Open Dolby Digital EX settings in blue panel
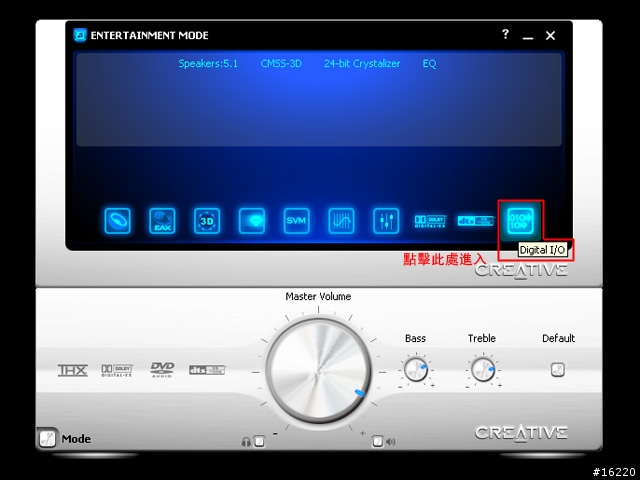640x480 pixels. click(430, 221)
